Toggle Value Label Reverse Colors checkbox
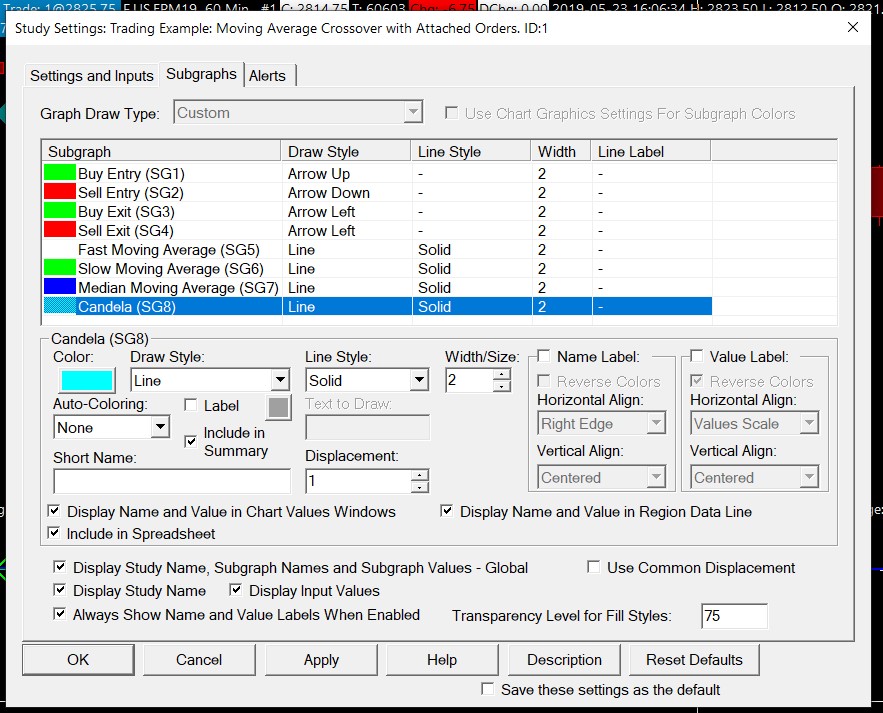Image resolution: width=883 pixels, height=713 pixels. click(x=697, y=381)
